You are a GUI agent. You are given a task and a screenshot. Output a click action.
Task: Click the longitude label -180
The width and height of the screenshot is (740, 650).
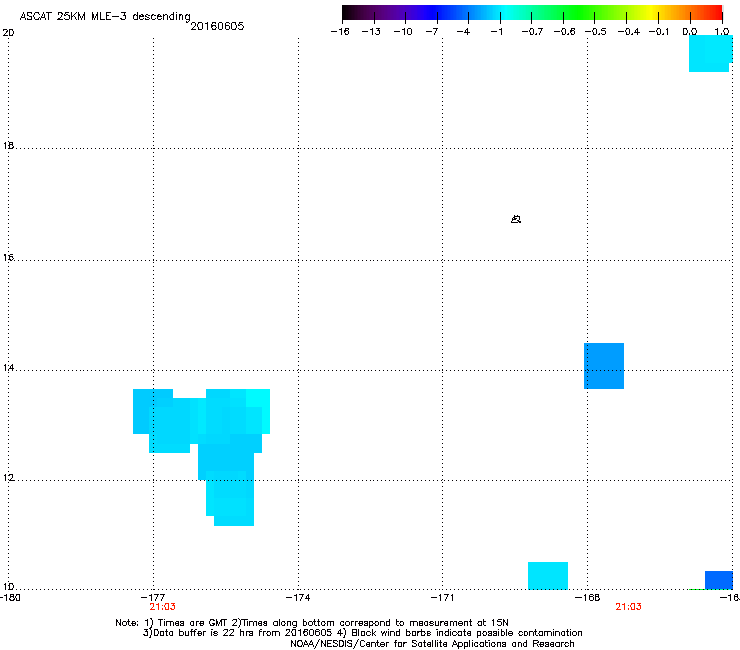(10, 598)
